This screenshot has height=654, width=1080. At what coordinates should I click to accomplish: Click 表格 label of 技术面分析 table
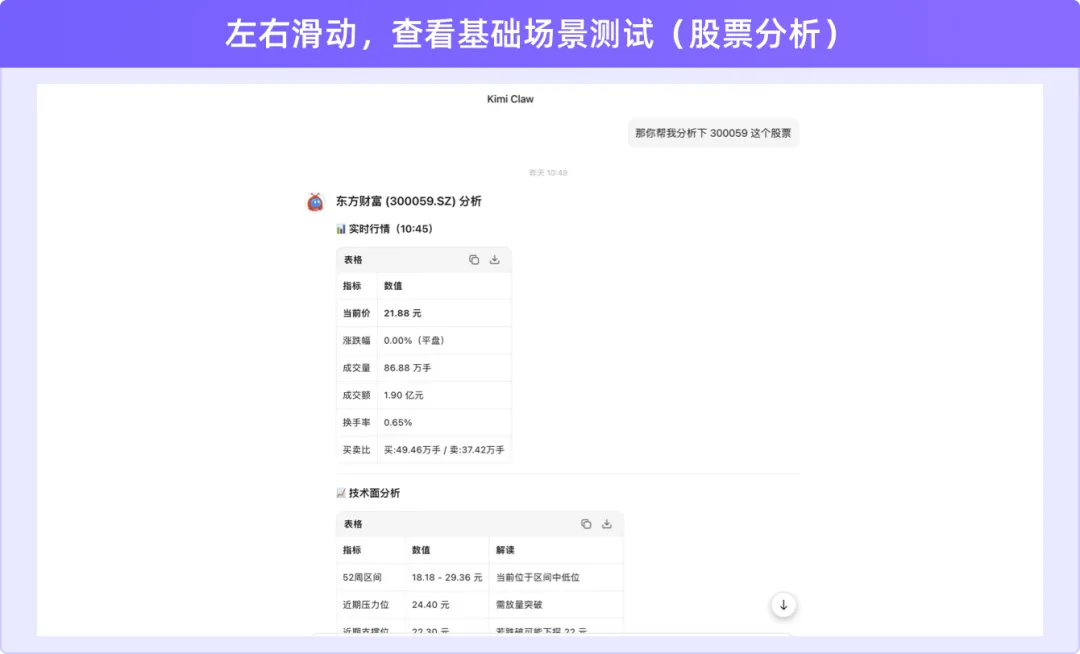(x=353, y=524)
